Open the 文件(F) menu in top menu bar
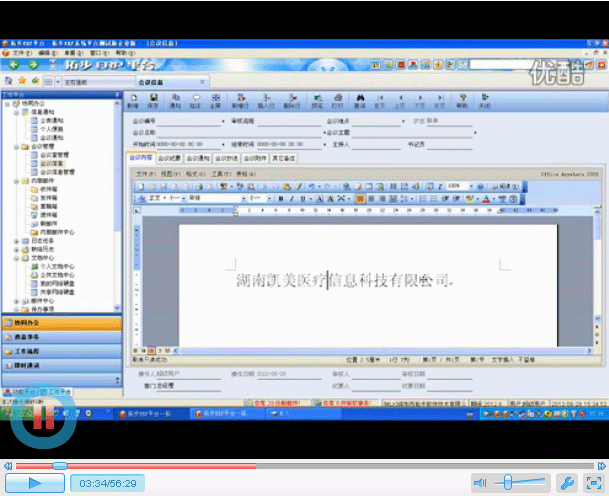609x496 pixels. pyautogui.click(x=17, y=52)
